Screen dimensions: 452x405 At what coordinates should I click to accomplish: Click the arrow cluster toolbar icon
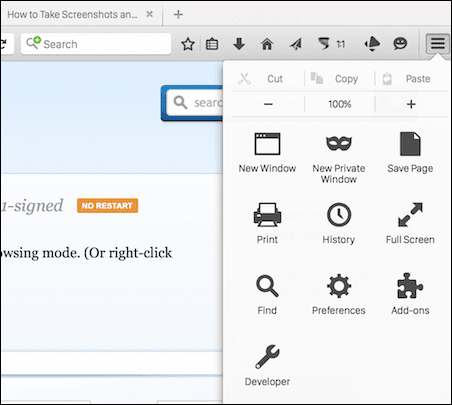(x=372, y=44)
